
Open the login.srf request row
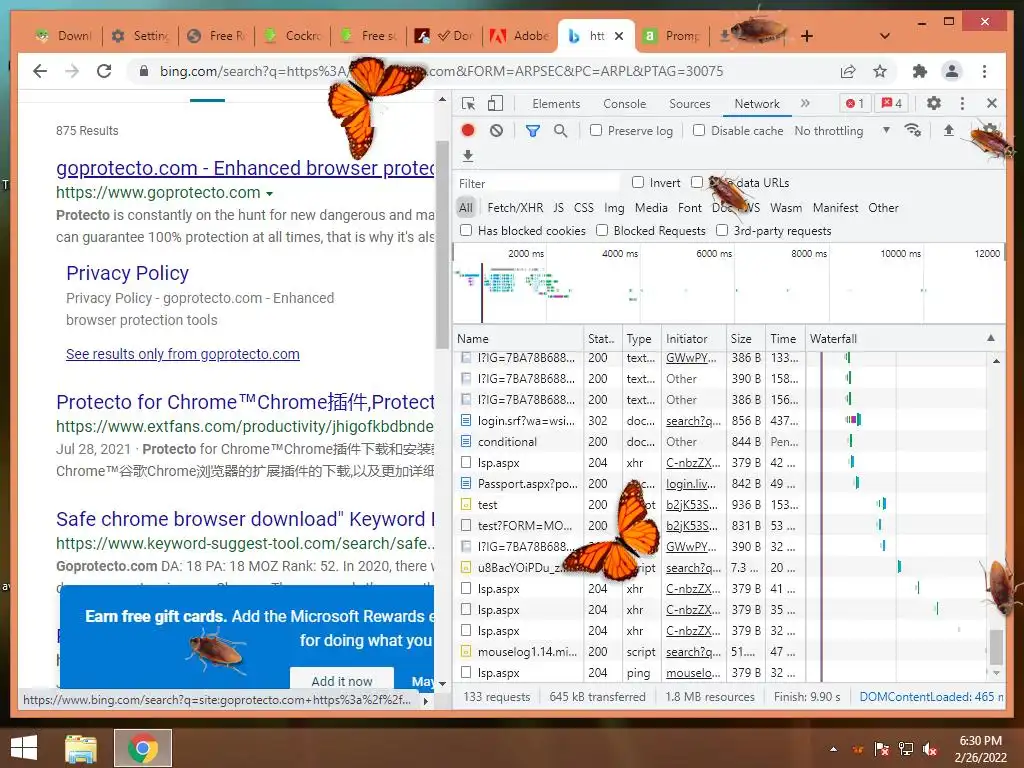(x=526, y=421)
